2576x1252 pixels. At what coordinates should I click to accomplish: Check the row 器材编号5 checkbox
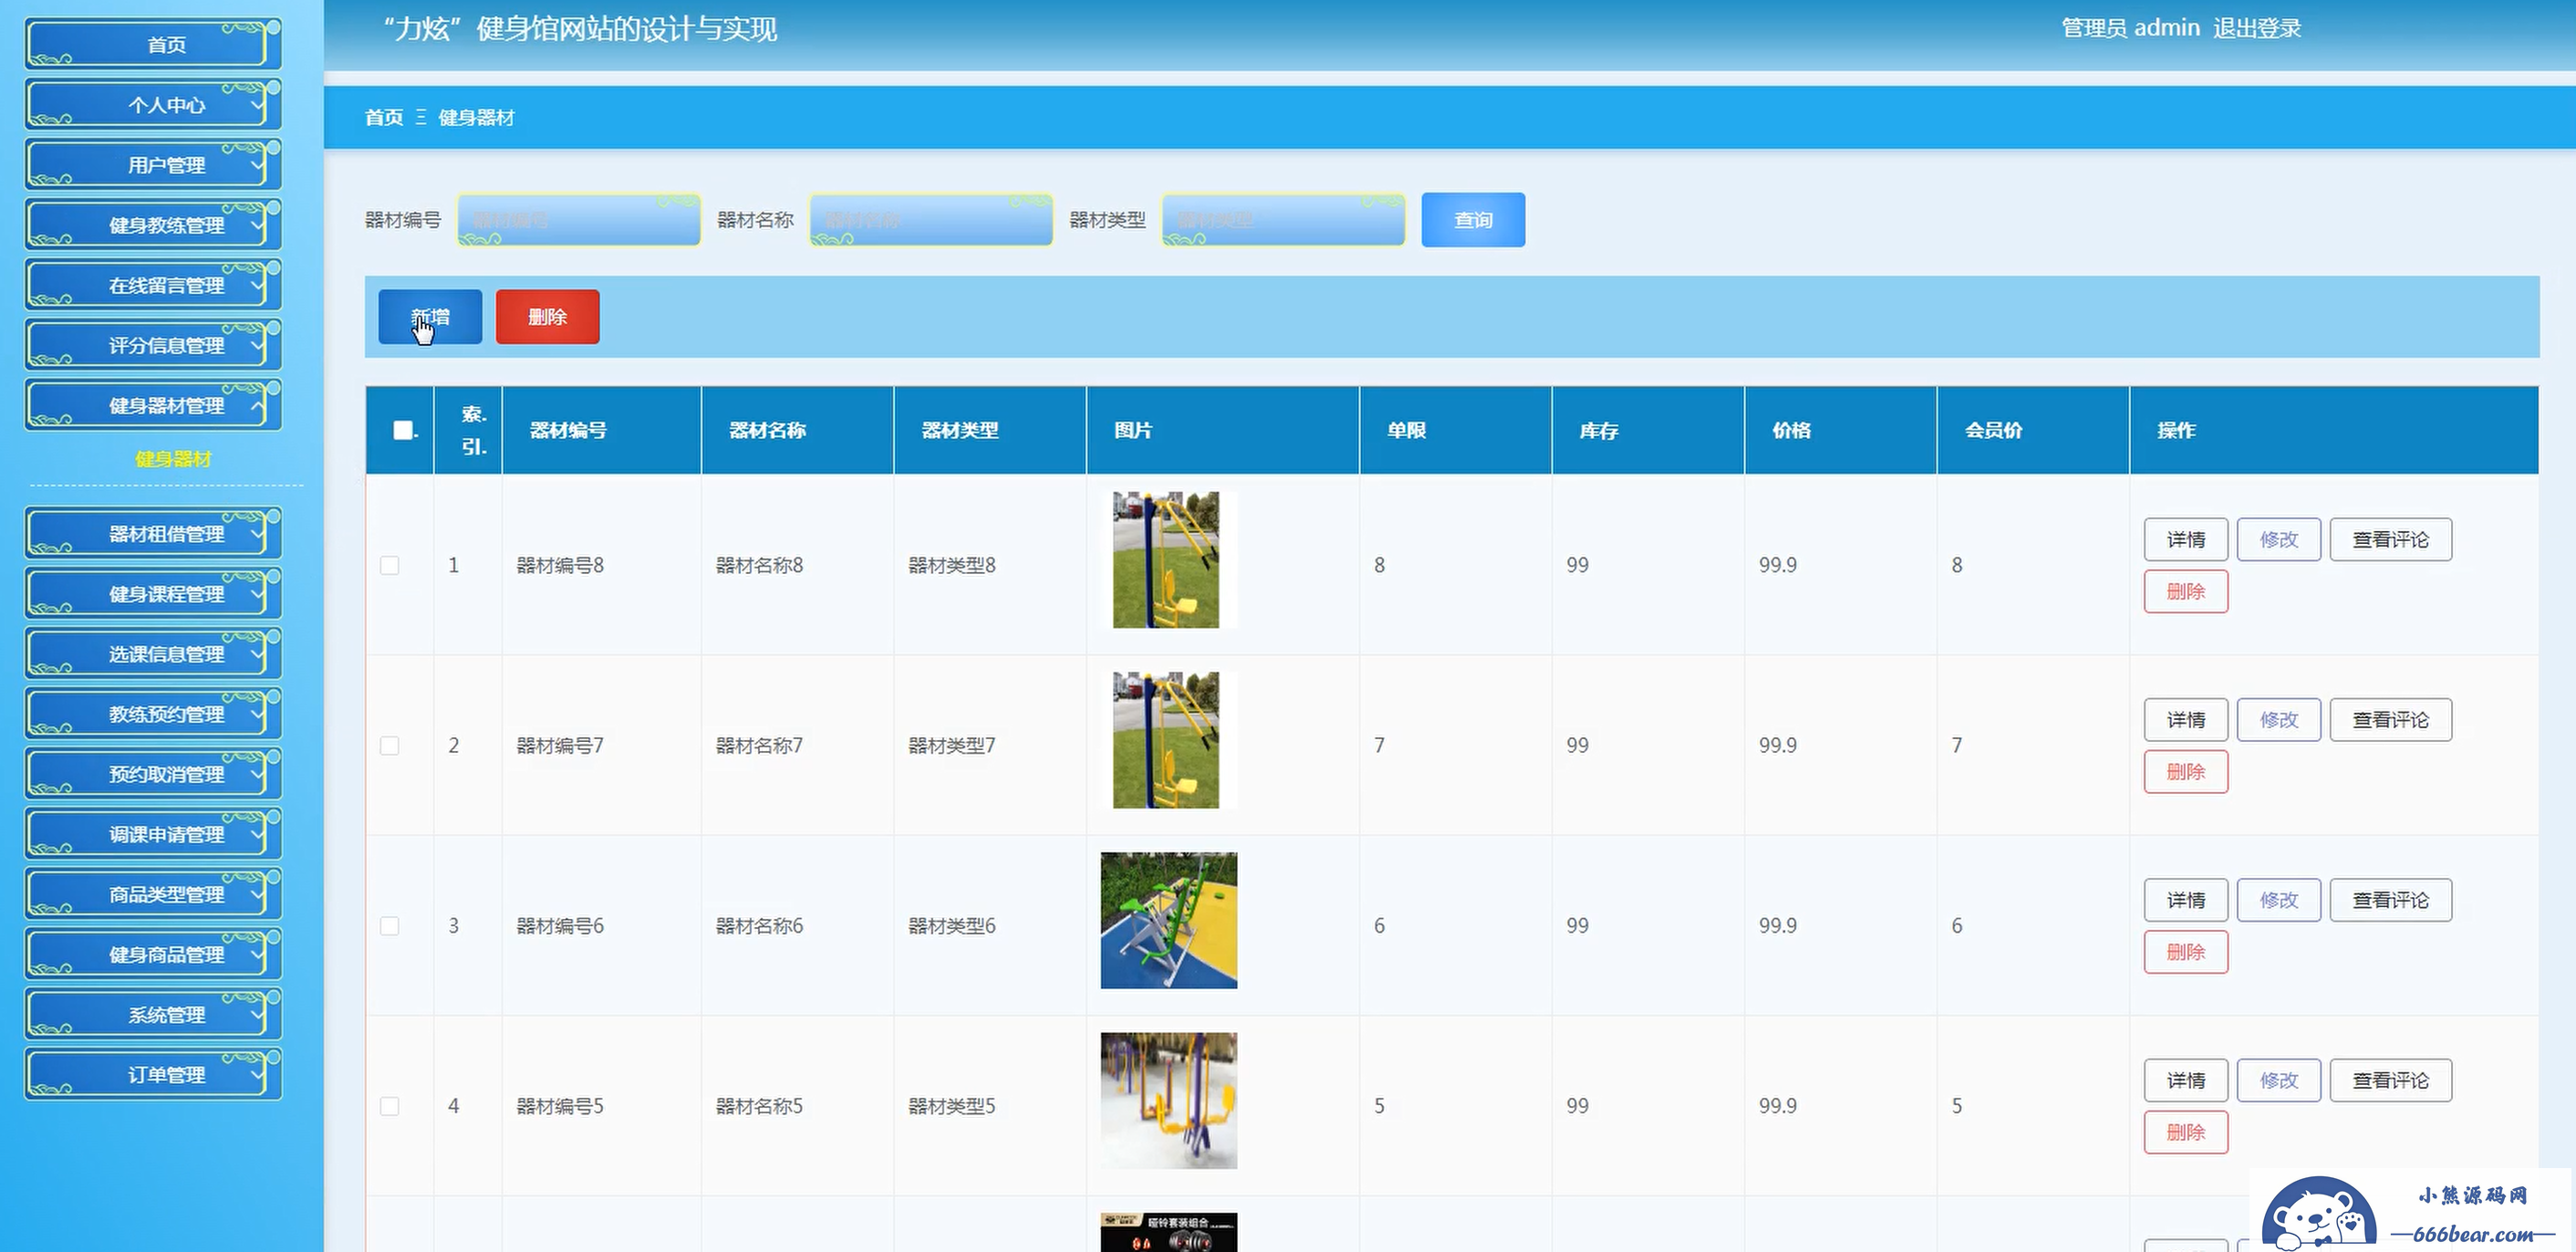[x=390, y=1105]
